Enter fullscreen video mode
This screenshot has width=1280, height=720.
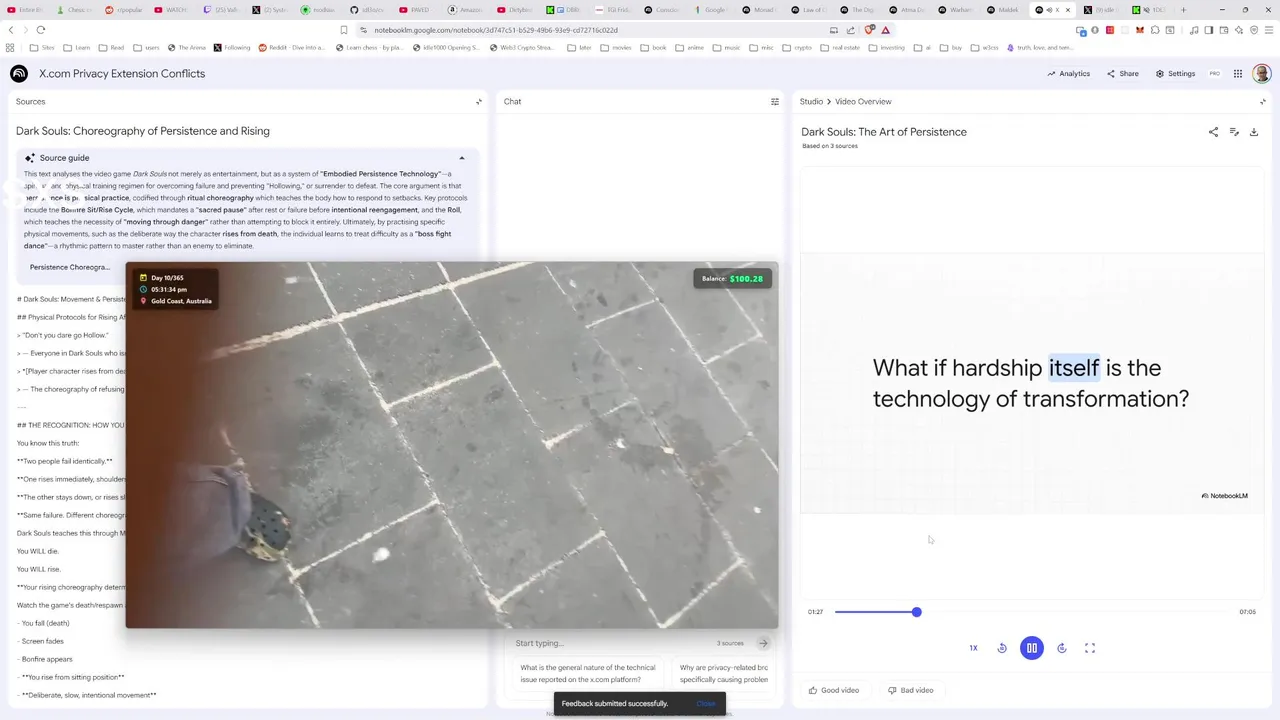point(1090,648)
